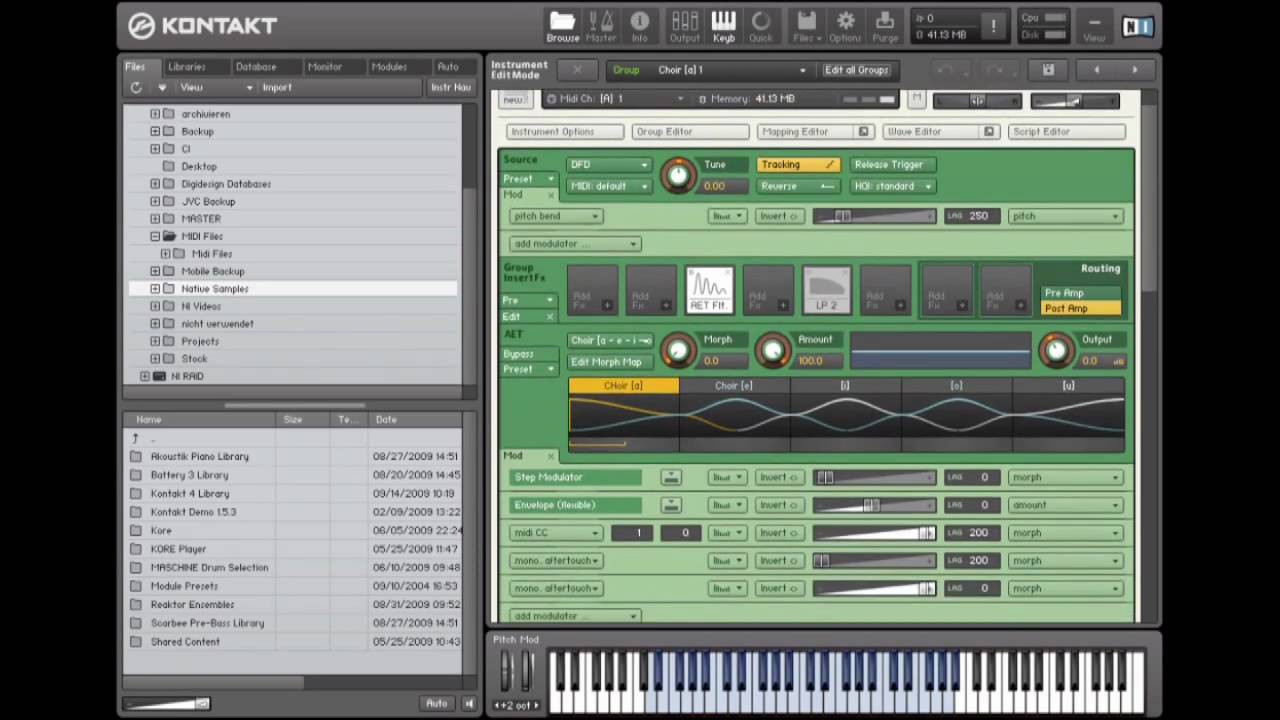The width and height of the screenshot is (1280, 720).
Task: Adjust the pitch bend intensity slider
Action: tap(874, 217)
